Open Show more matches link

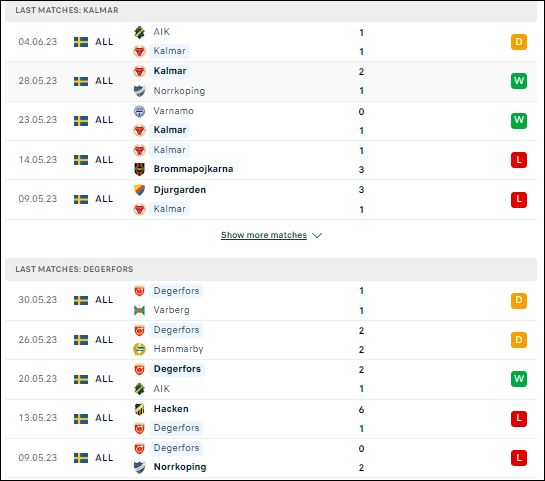pyautogui.click(x=264, y=235)
